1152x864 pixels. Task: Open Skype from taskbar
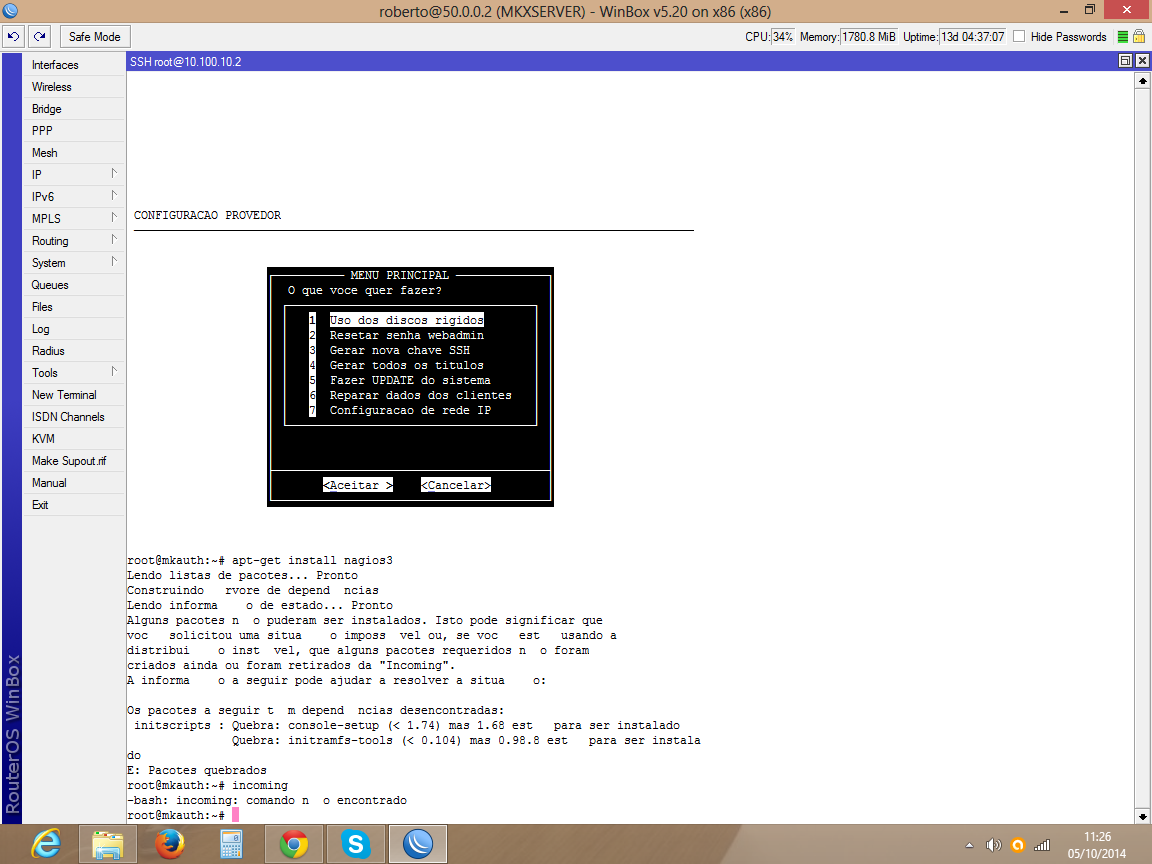[x=356, y=845]
